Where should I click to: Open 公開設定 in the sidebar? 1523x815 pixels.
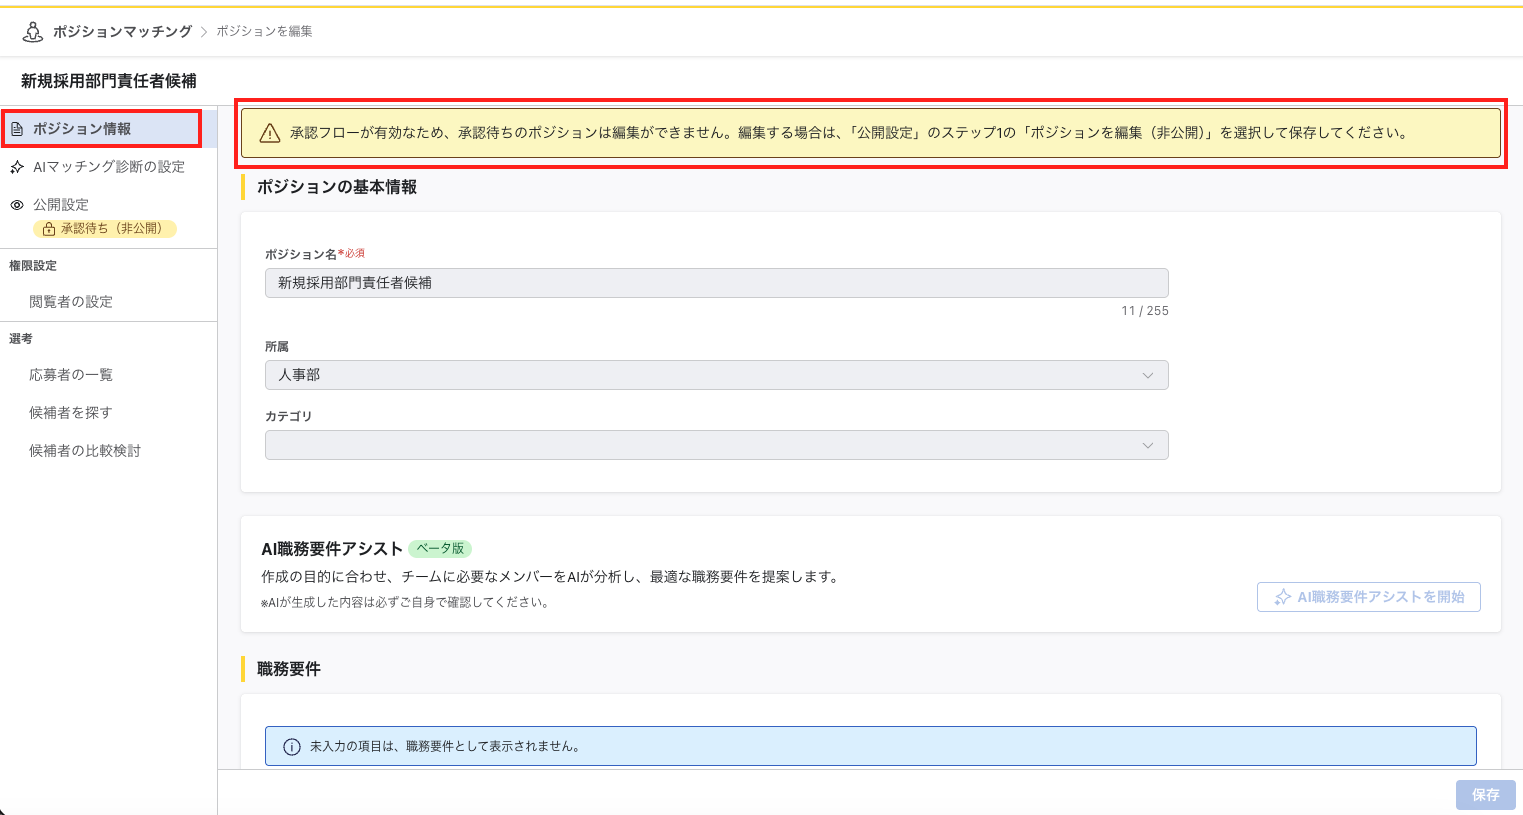(61, 205)
